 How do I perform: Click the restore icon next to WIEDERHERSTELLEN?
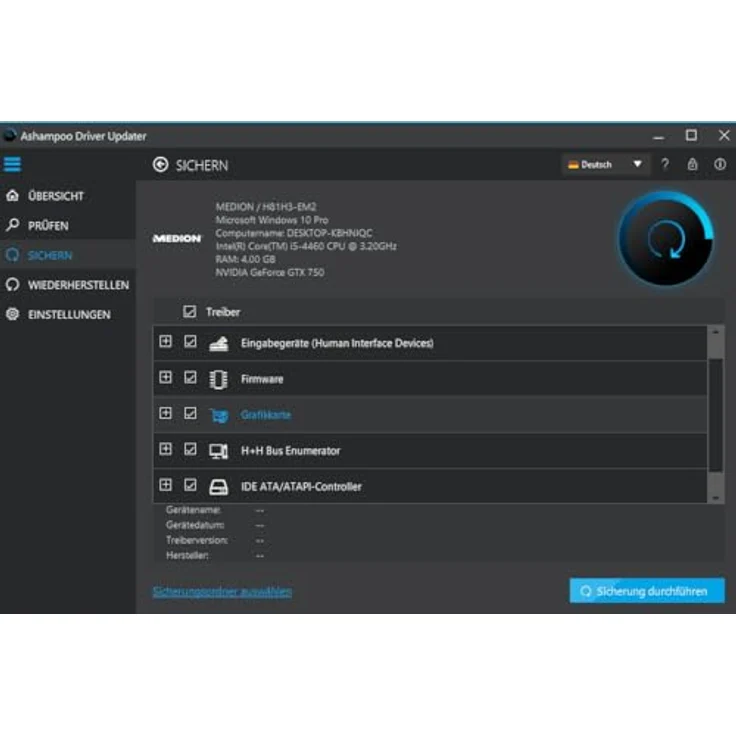pos(13,284)
